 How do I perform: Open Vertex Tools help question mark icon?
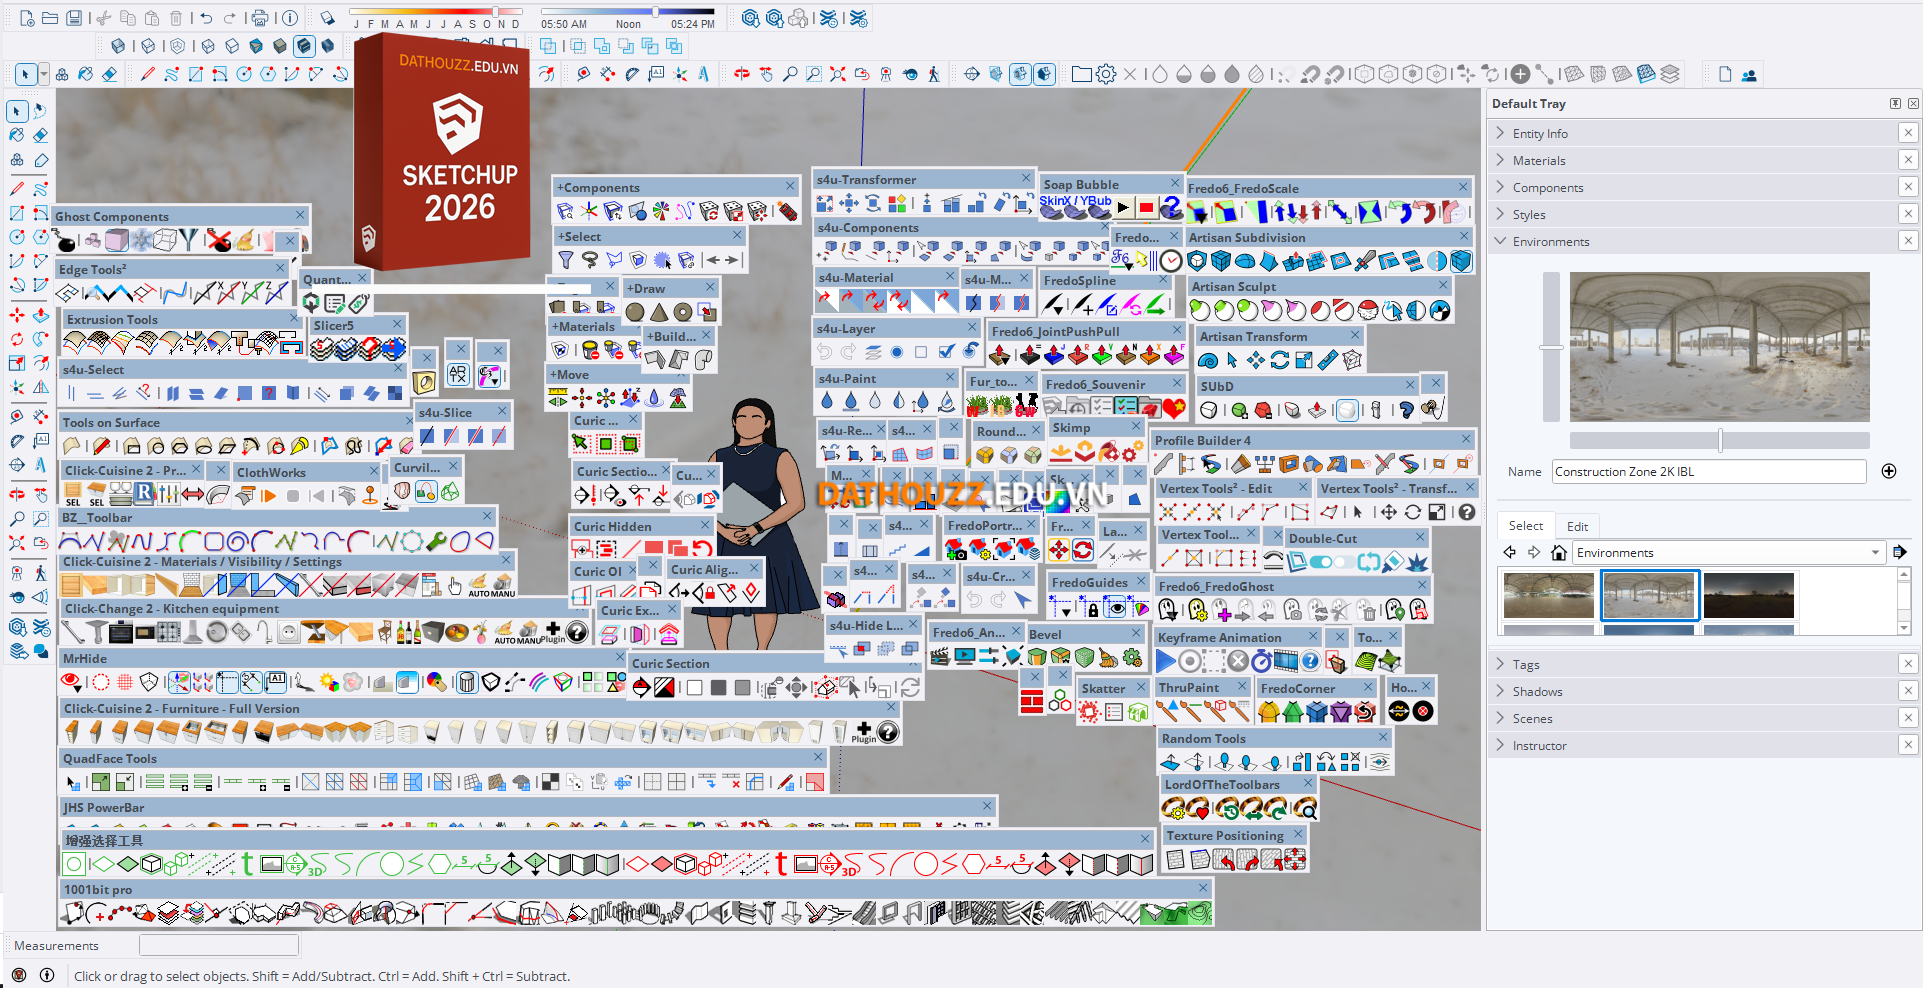(x=1466, y=512)
